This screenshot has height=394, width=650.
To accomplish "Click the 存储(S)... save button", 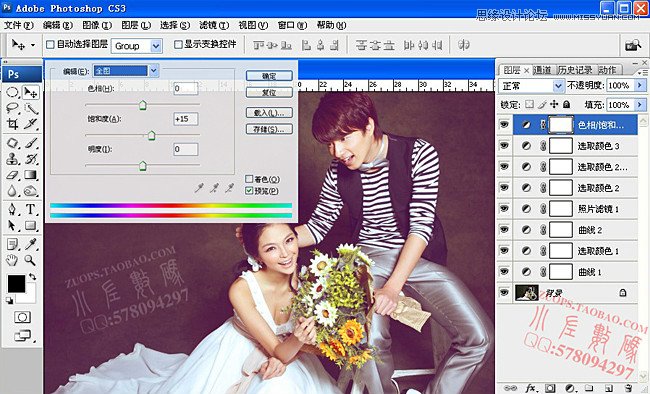I will (x=269, y=129).
